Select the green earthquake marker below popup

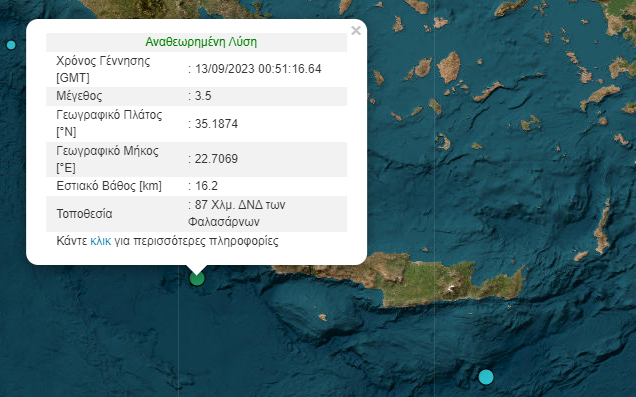click(197, 279)
